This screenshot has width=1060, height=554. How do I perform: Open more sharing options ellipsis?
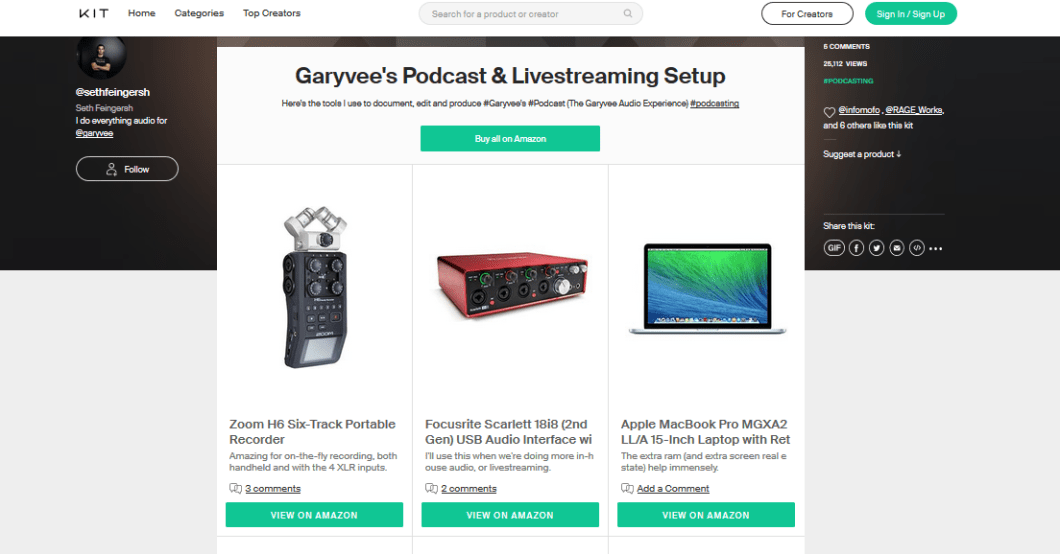936,249
